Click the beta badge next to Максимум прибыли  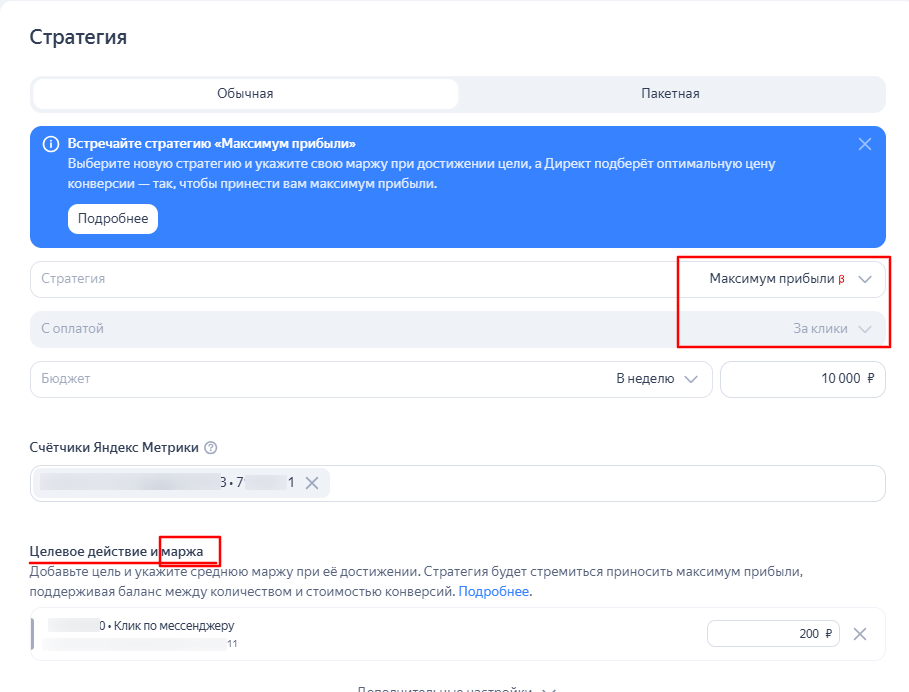841,280
